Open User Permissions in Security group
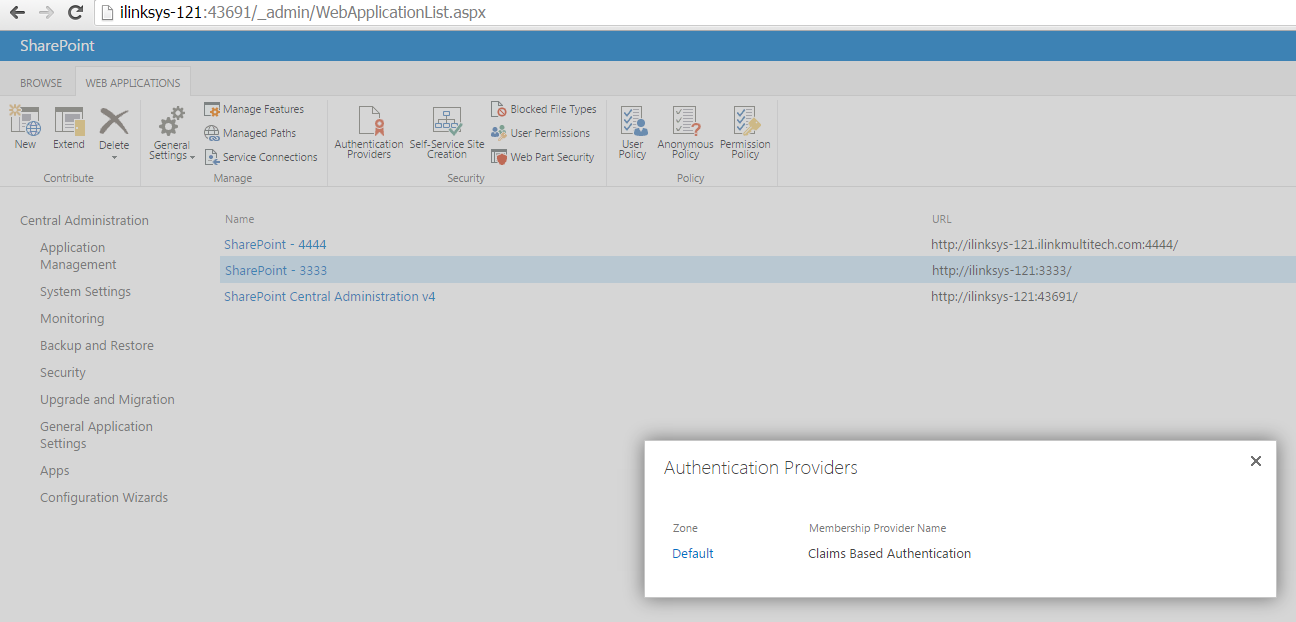1296x622 pixels. pos(540,133)
